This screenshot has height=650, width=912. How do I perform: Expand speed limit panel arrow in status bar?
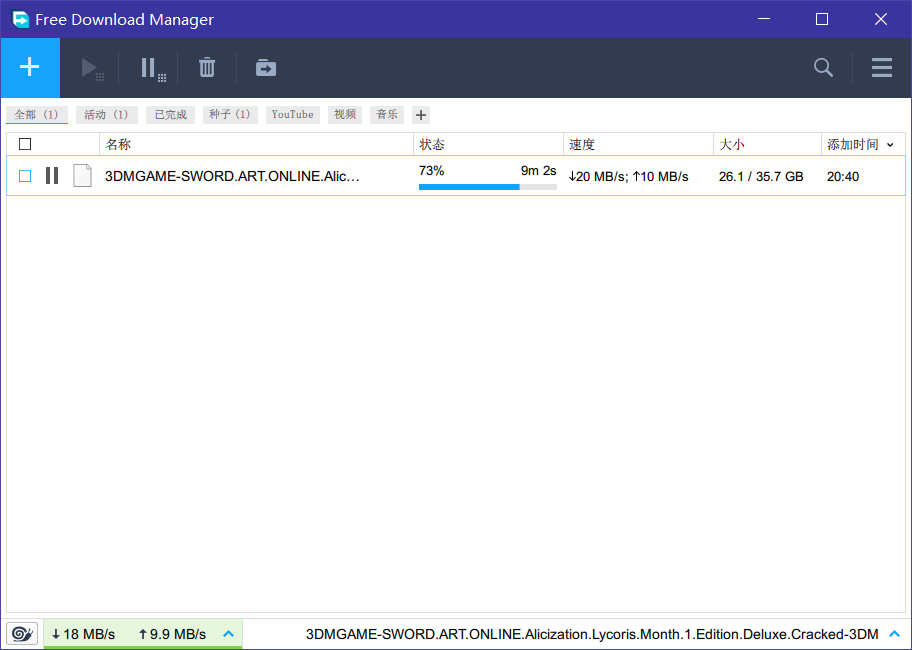click(229, 634)
